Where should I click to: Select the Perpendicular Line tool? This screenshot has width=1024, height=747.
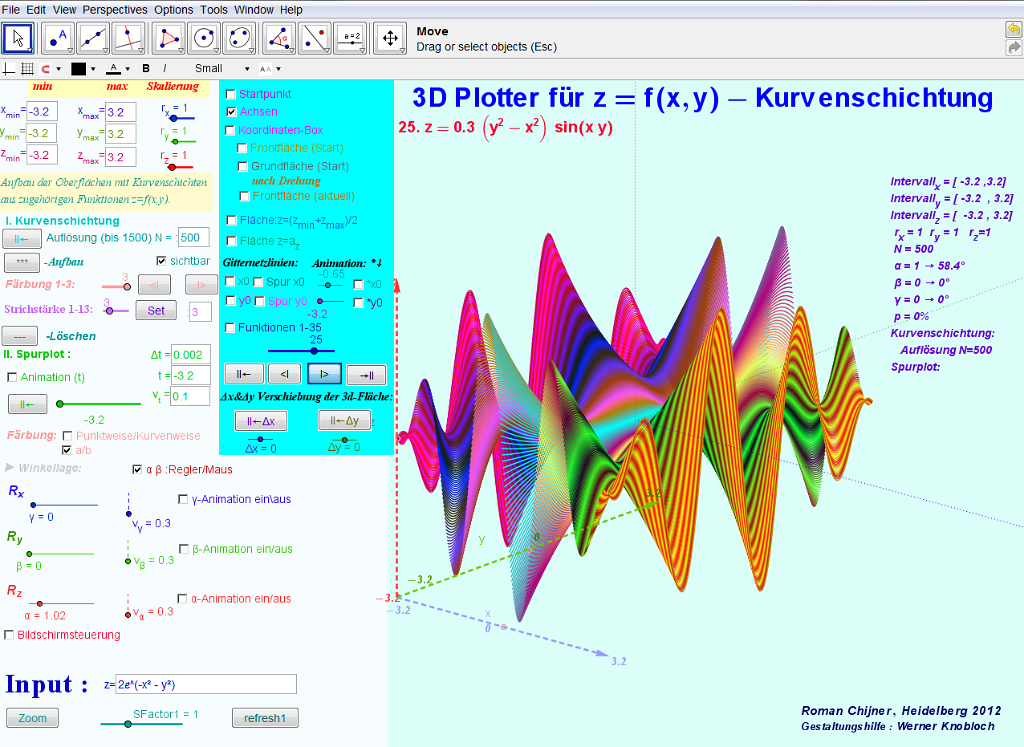click(128, 39)
